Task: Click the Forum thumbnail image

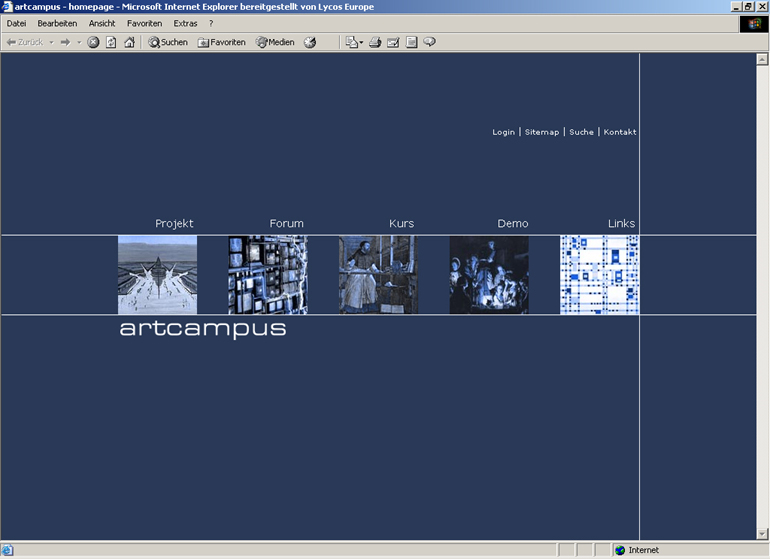Action: (x=267, y=275)
